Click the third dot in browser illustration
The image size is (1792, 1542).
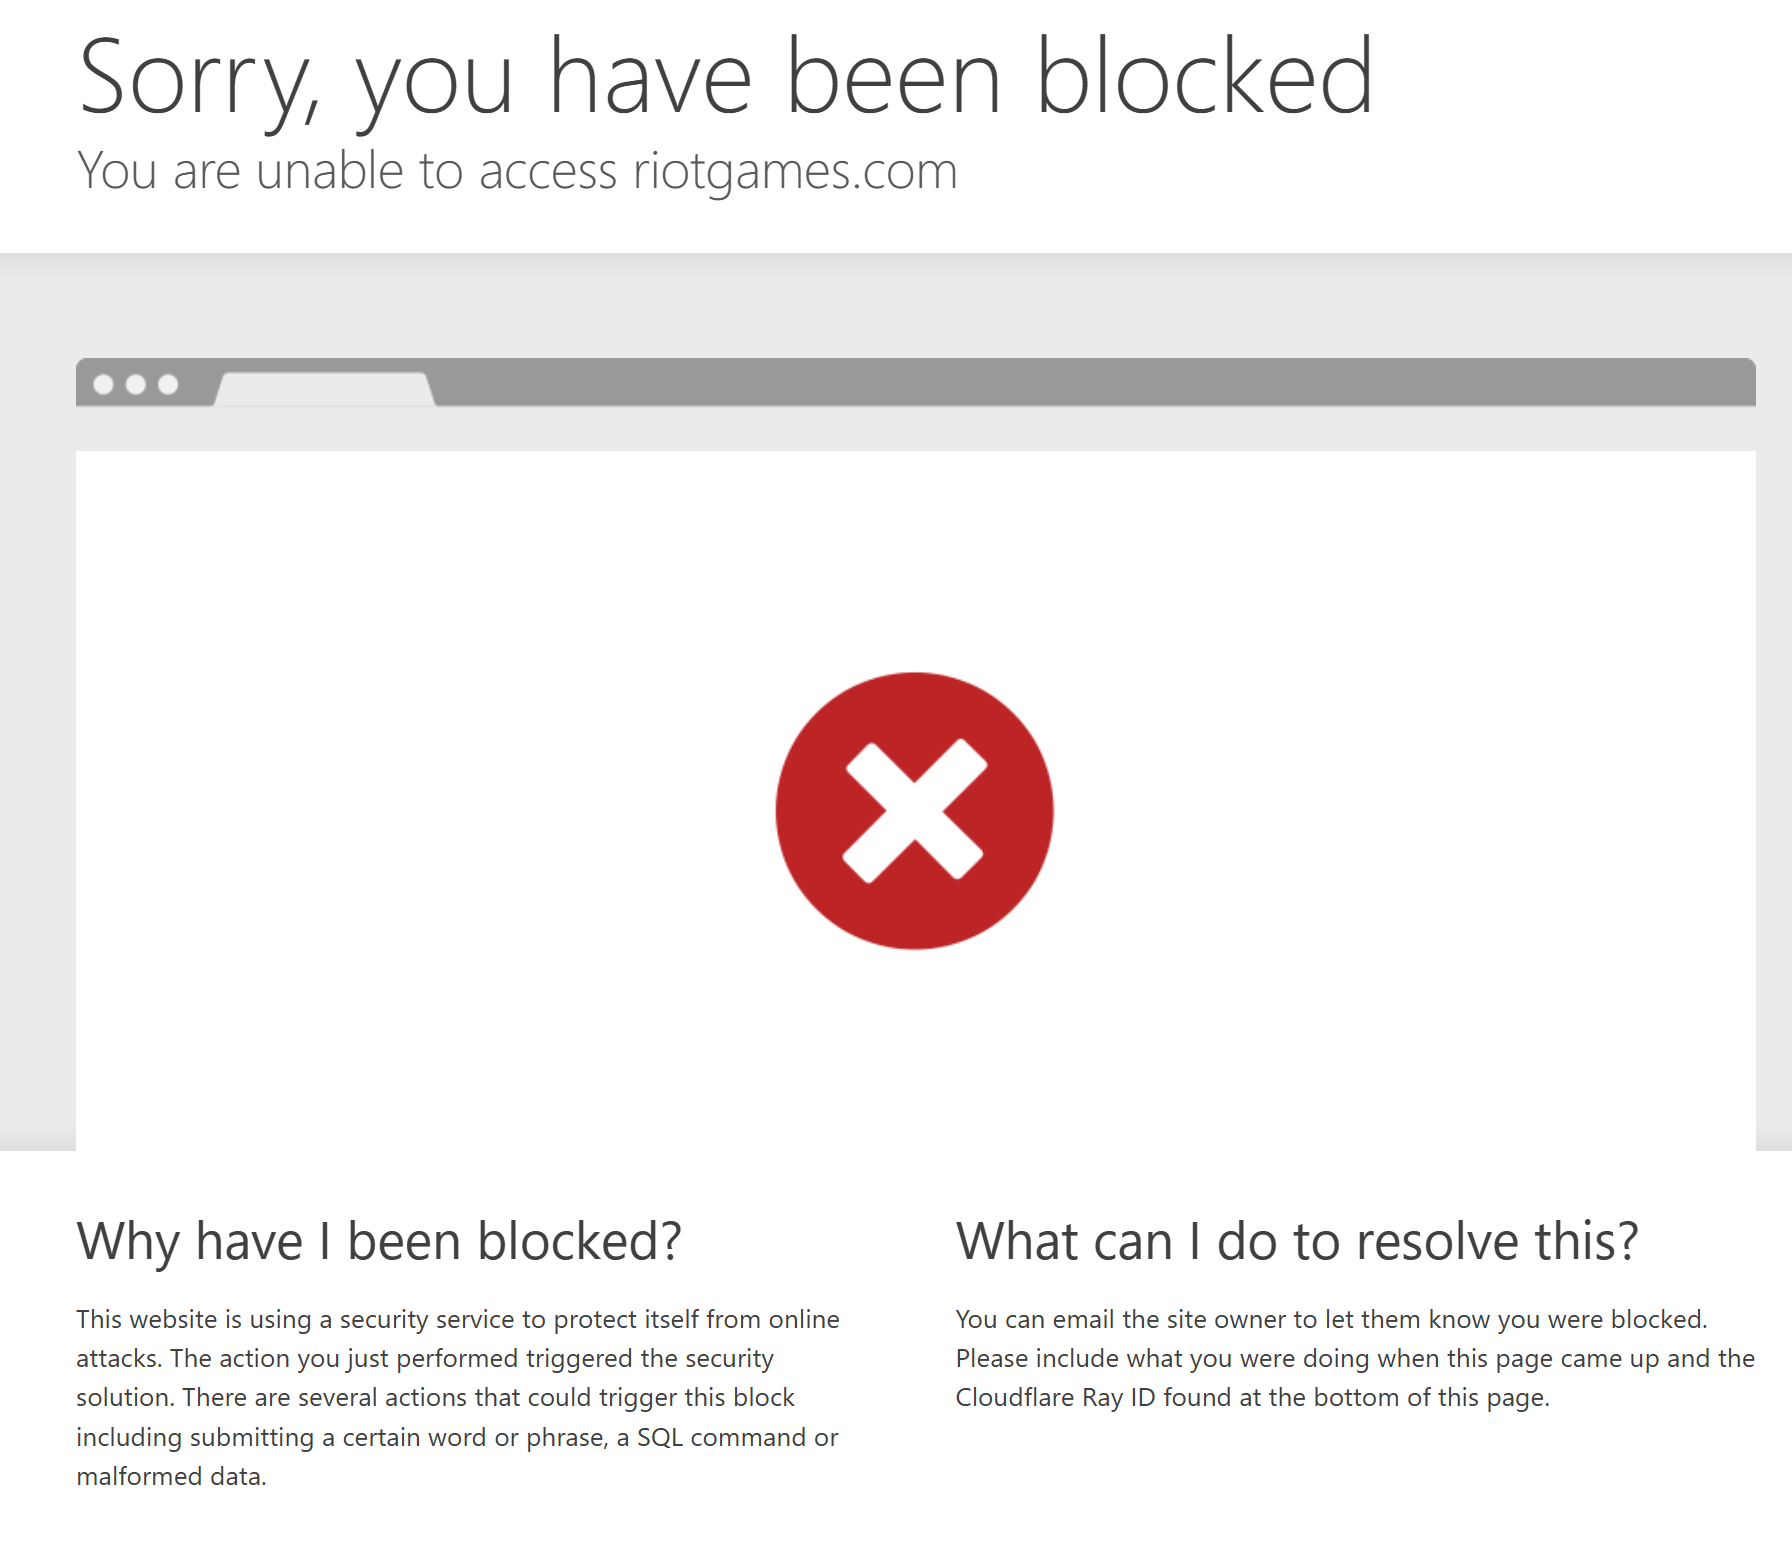tap(168, 384)
